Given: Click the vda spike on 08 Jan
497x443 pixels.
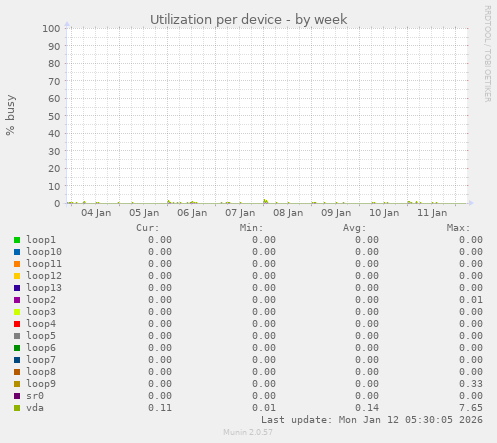Looking at the screenshot, I should tap(265, 201).
